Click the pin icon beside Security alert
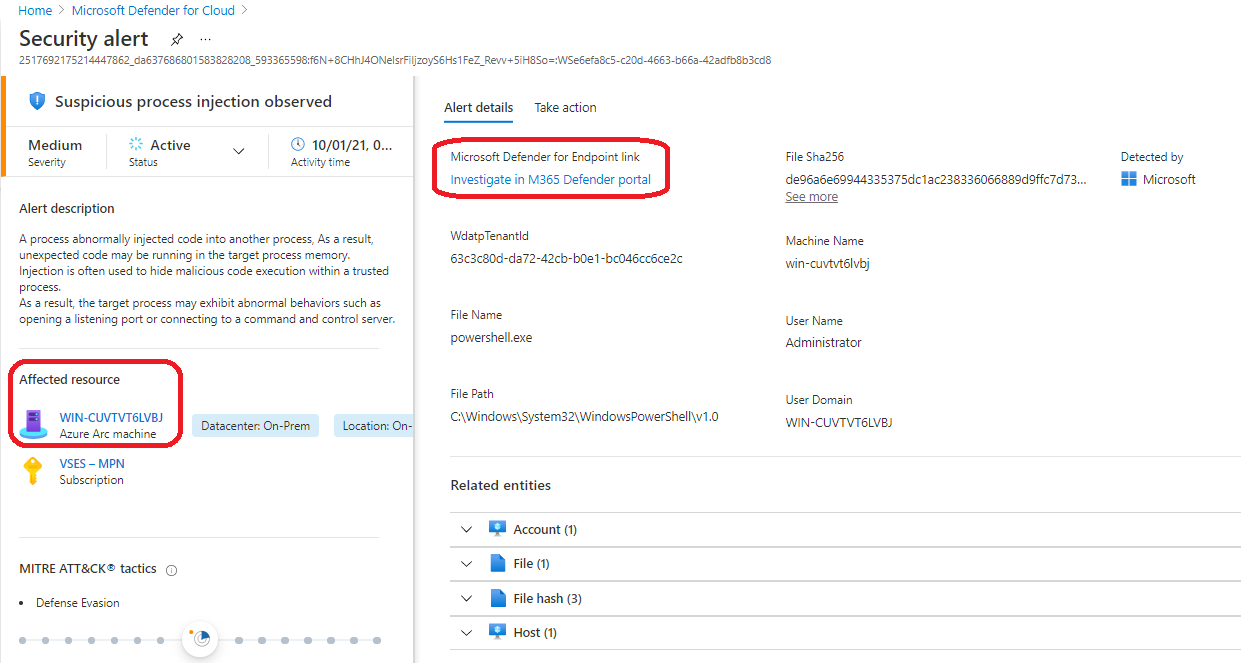Viewport: 1241px width, 663px height. [x=177, y=40]
